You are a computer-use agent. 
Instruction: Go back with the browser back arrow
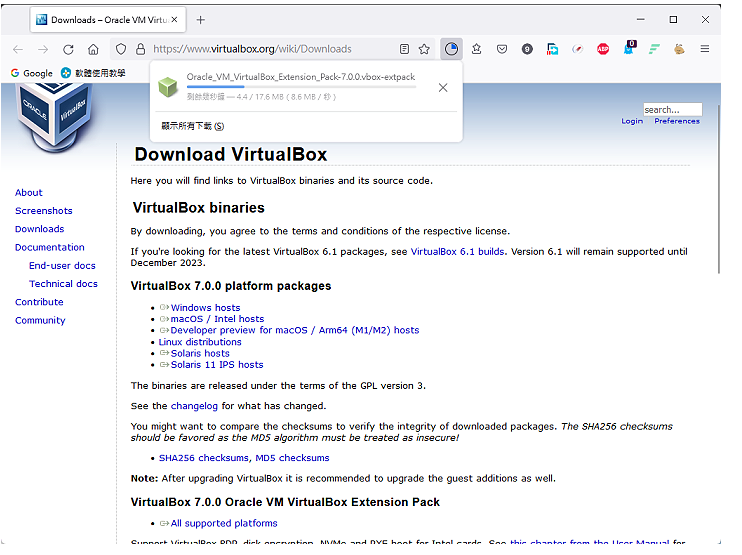[x=18, y=49]
